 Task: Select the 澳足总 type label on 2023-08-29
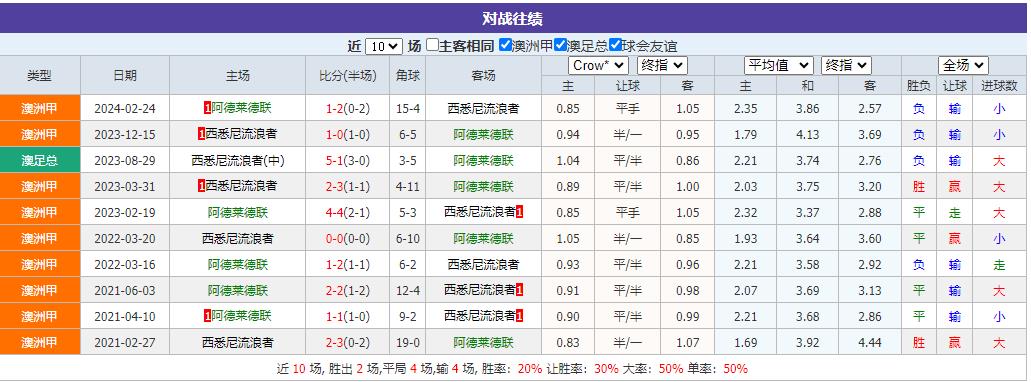click(x=40, y=160)
